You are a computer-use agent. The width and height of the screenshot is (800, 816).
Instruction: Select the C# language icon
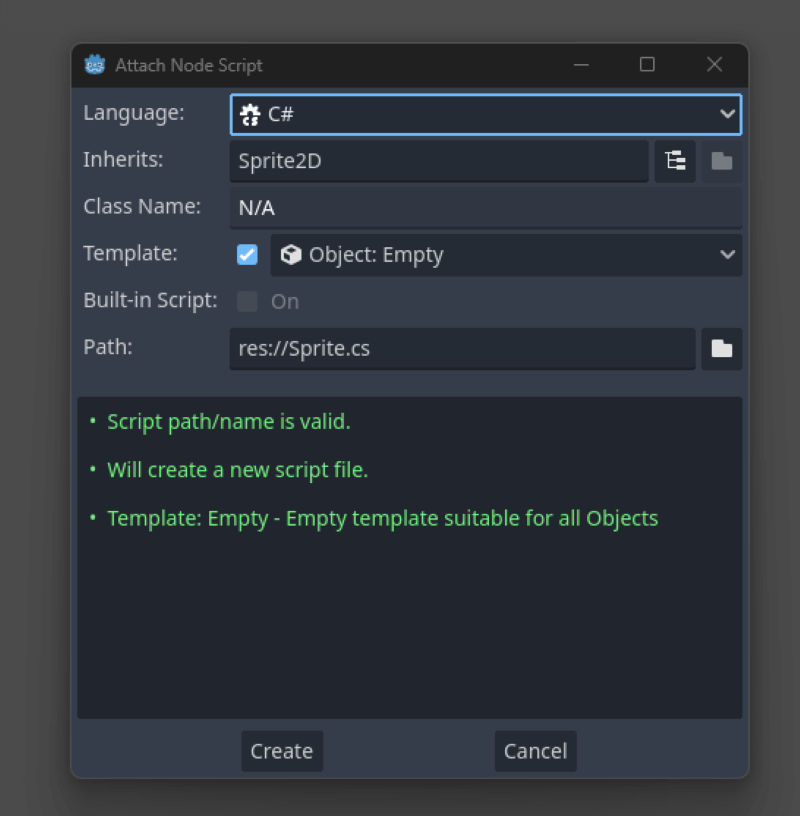coord(251,114)
